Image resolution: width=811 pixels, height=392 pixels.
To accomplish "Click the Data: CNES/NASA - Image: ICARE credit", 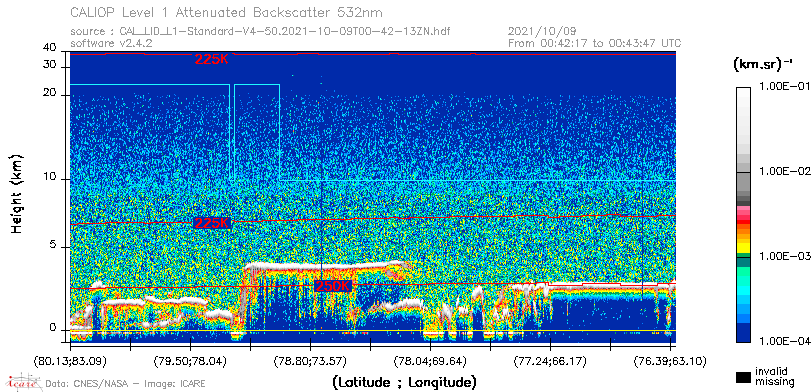I will (126, 384).
